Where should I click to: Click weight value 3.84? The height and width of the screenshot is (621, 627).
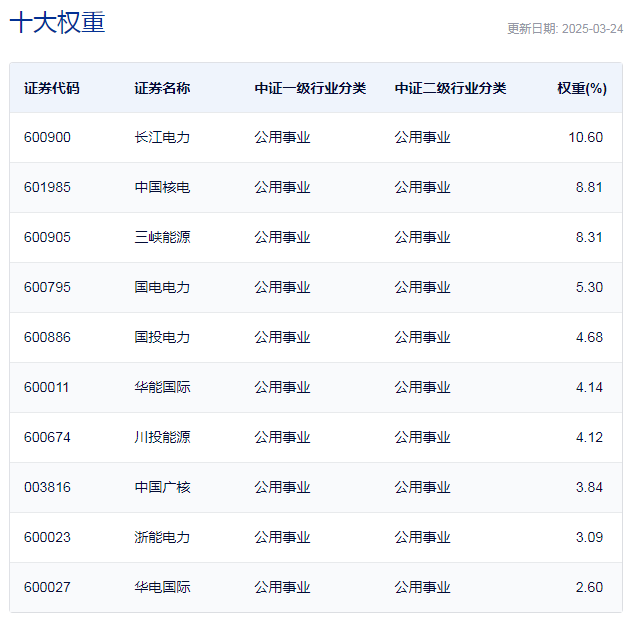589,487
